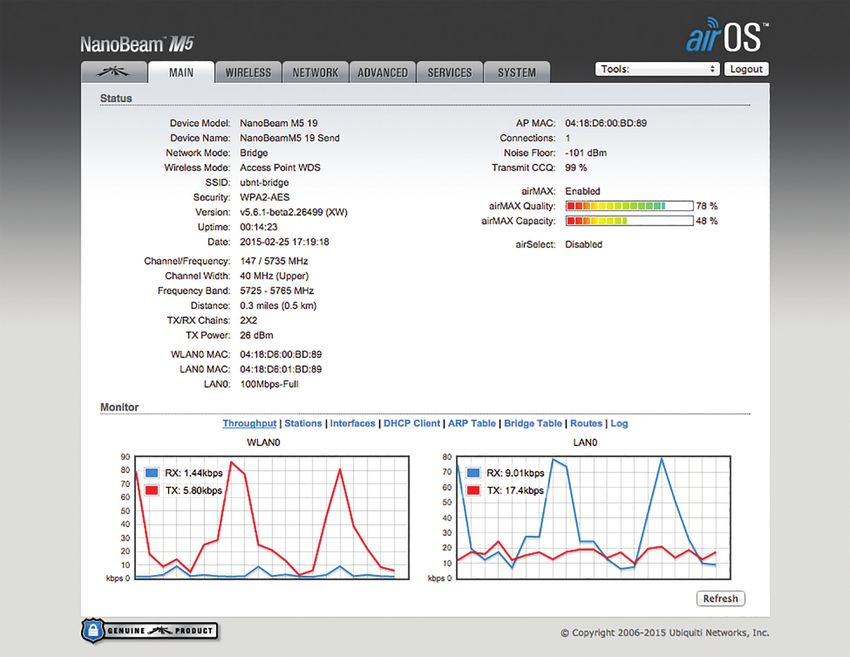The image size is (850, 657).
Task: Click the LAN0 throughput graph
Action: tap(593, 518)
